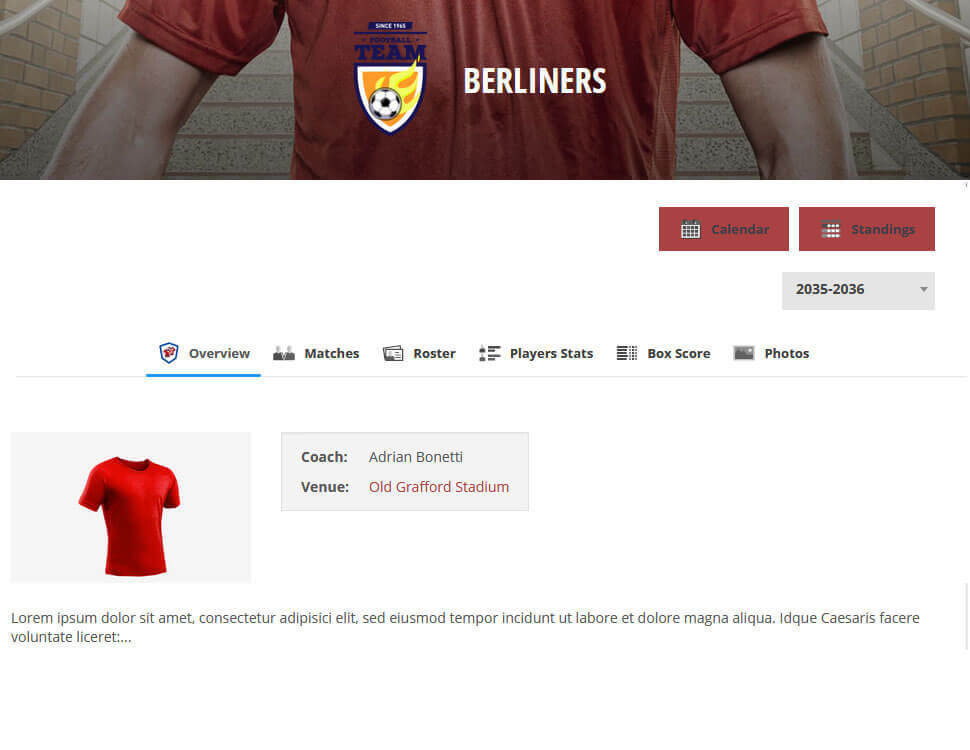970x750 pixels.
Task: Follow the Old Grafford Stadium link
Action: tap(439, 487)
